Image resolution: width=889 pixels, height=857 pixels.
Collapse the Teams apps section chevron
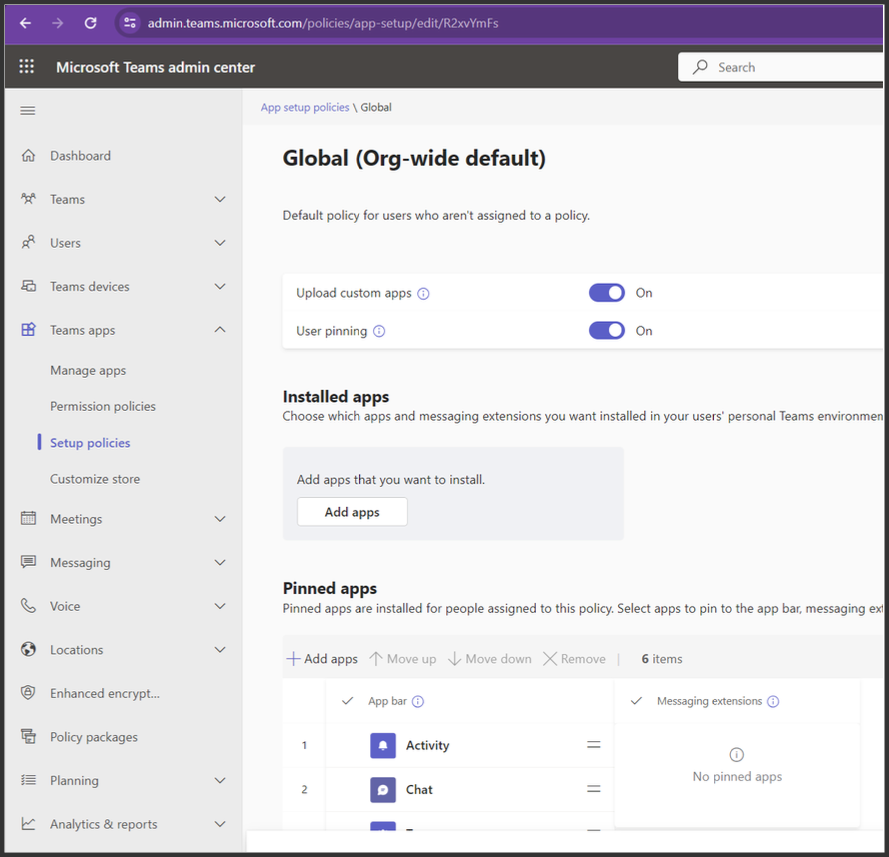[x=220, y=330]
